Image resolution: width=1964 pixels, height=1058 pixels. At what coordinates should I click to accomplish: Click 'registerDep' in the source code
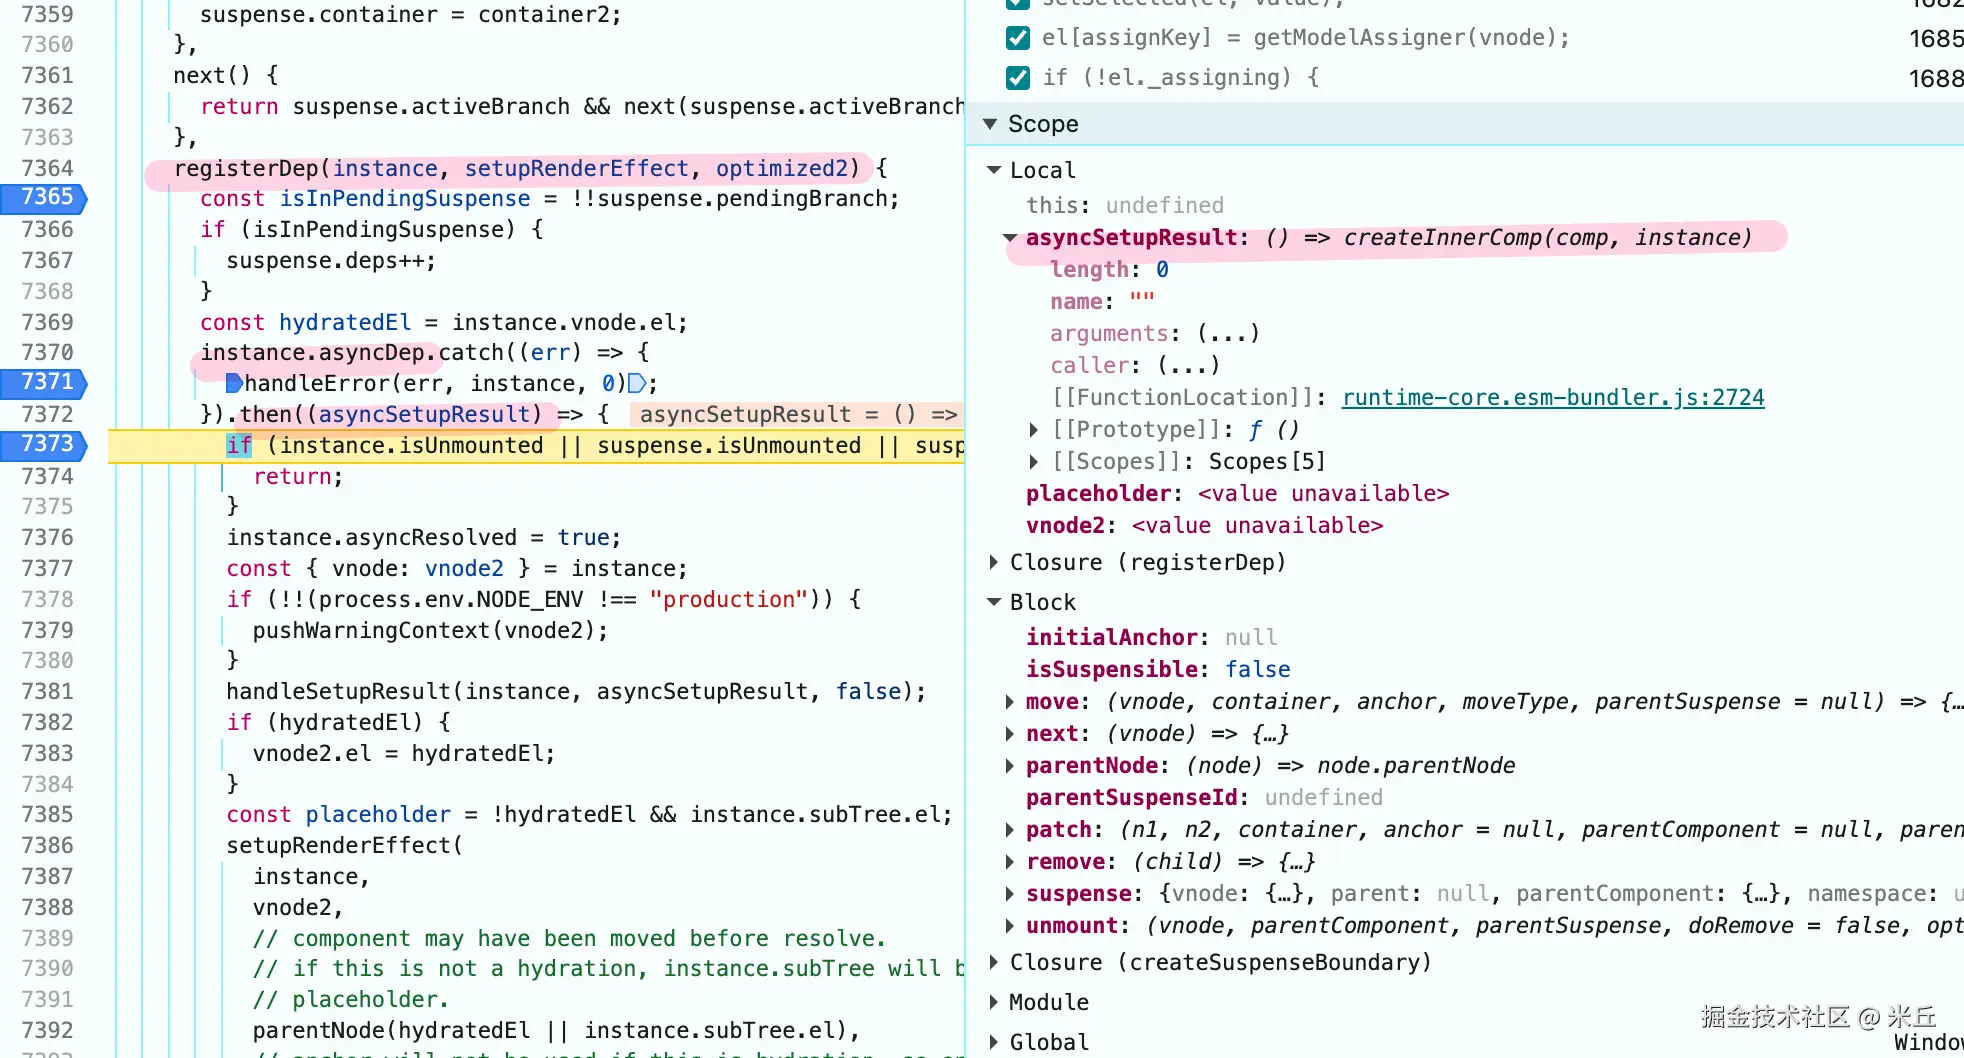tap(246, 169)
